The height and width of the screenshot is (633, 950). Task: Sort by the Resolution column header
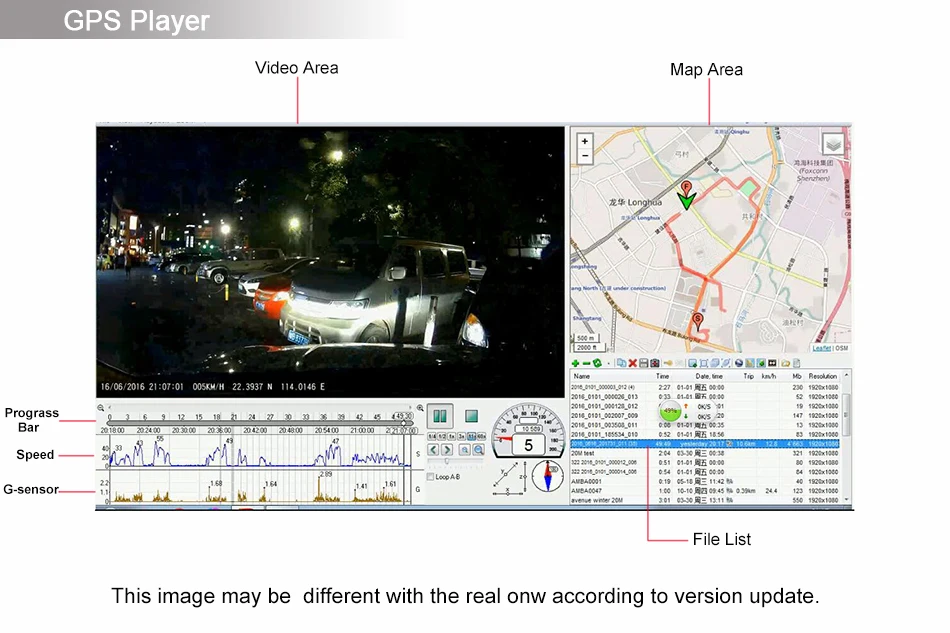(823, 376)
